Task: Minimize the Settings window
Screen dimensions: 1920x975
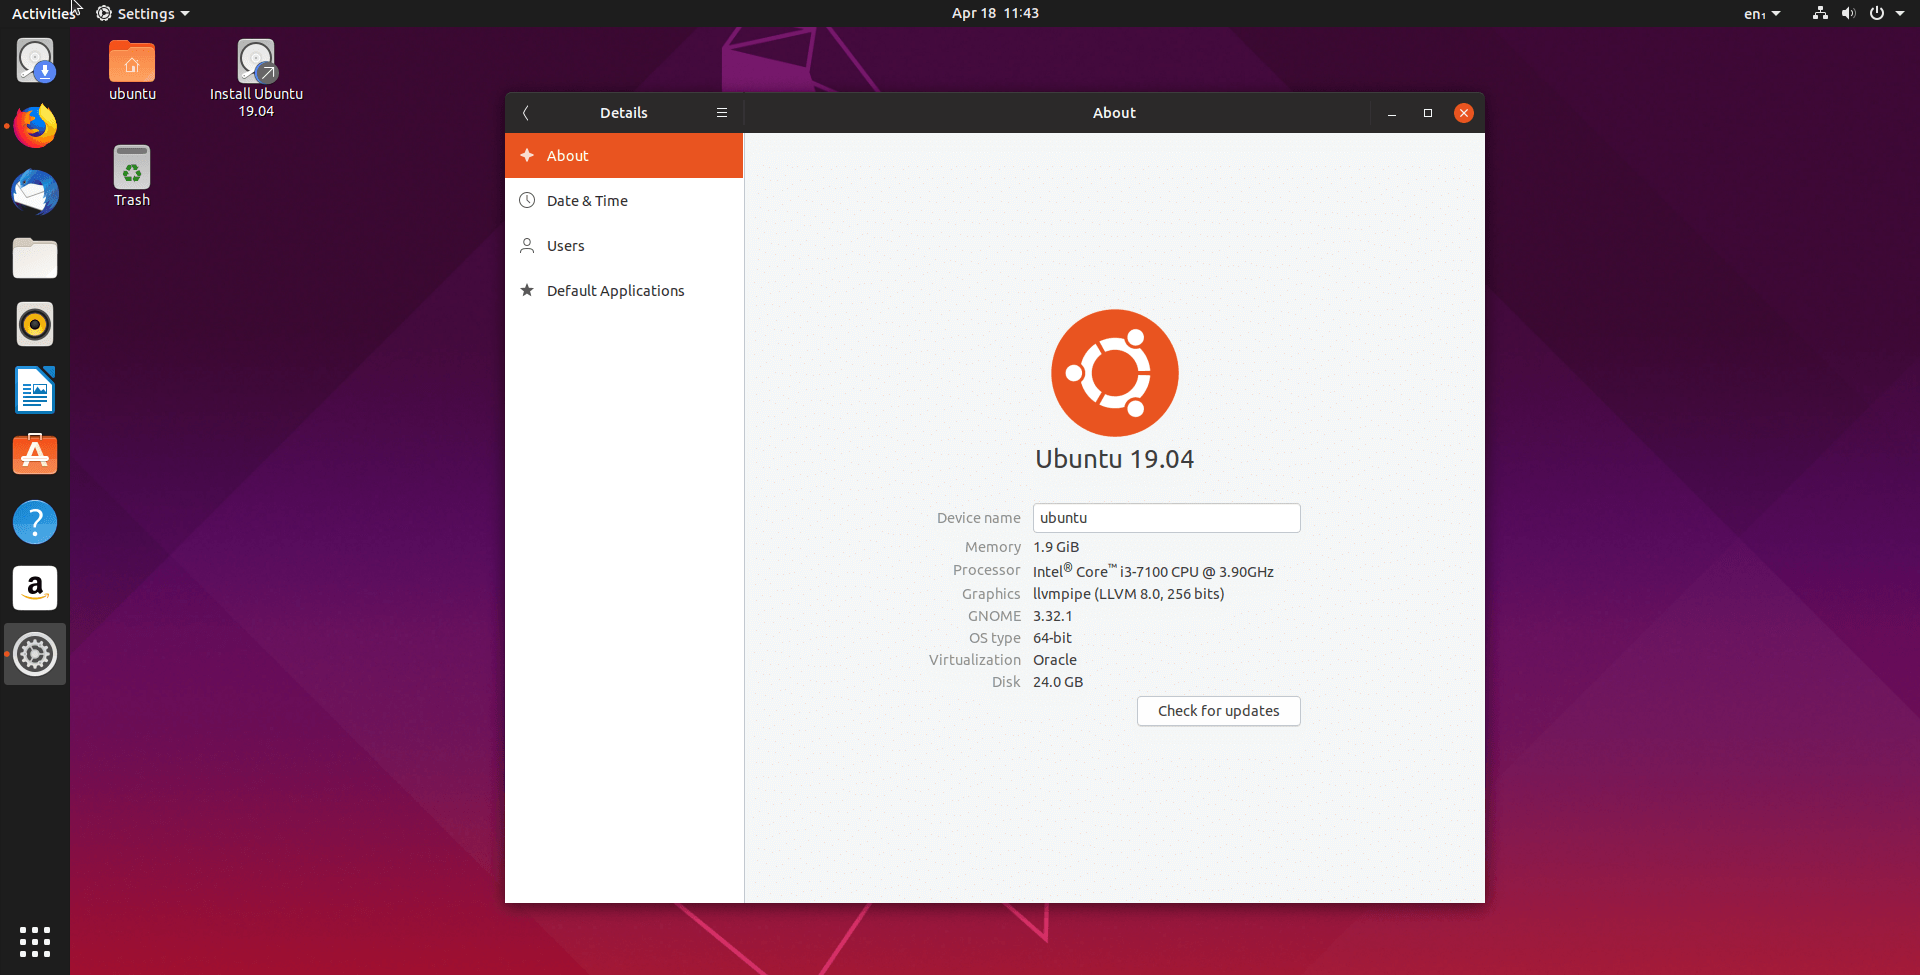Action: point(1392,113)
